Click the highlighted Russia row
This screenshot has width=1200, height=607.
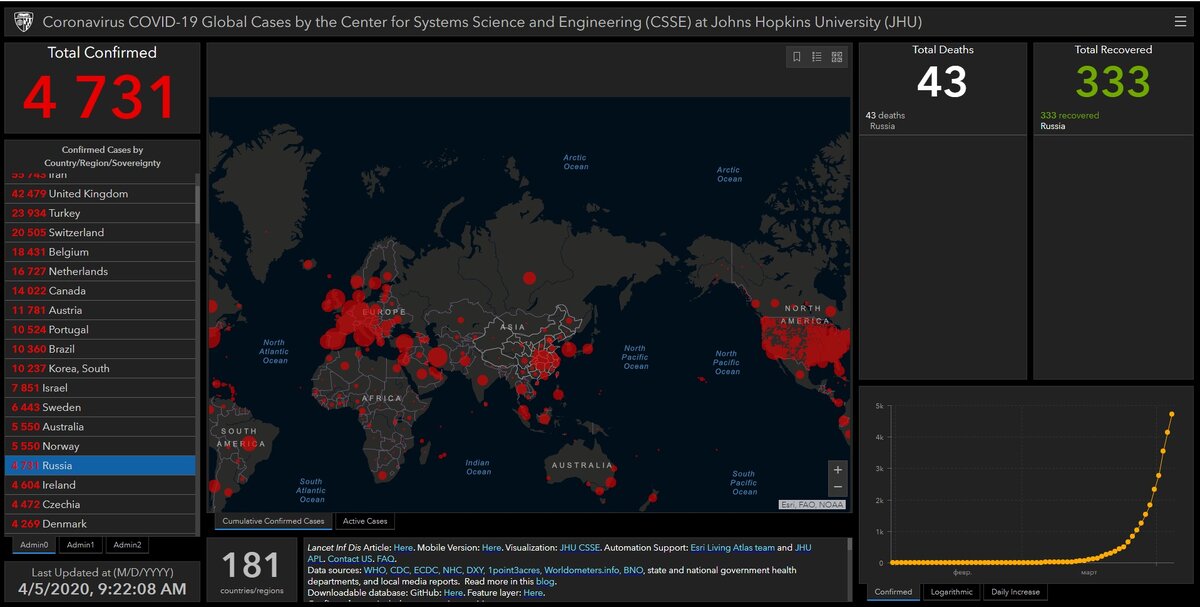coord(100,466)
